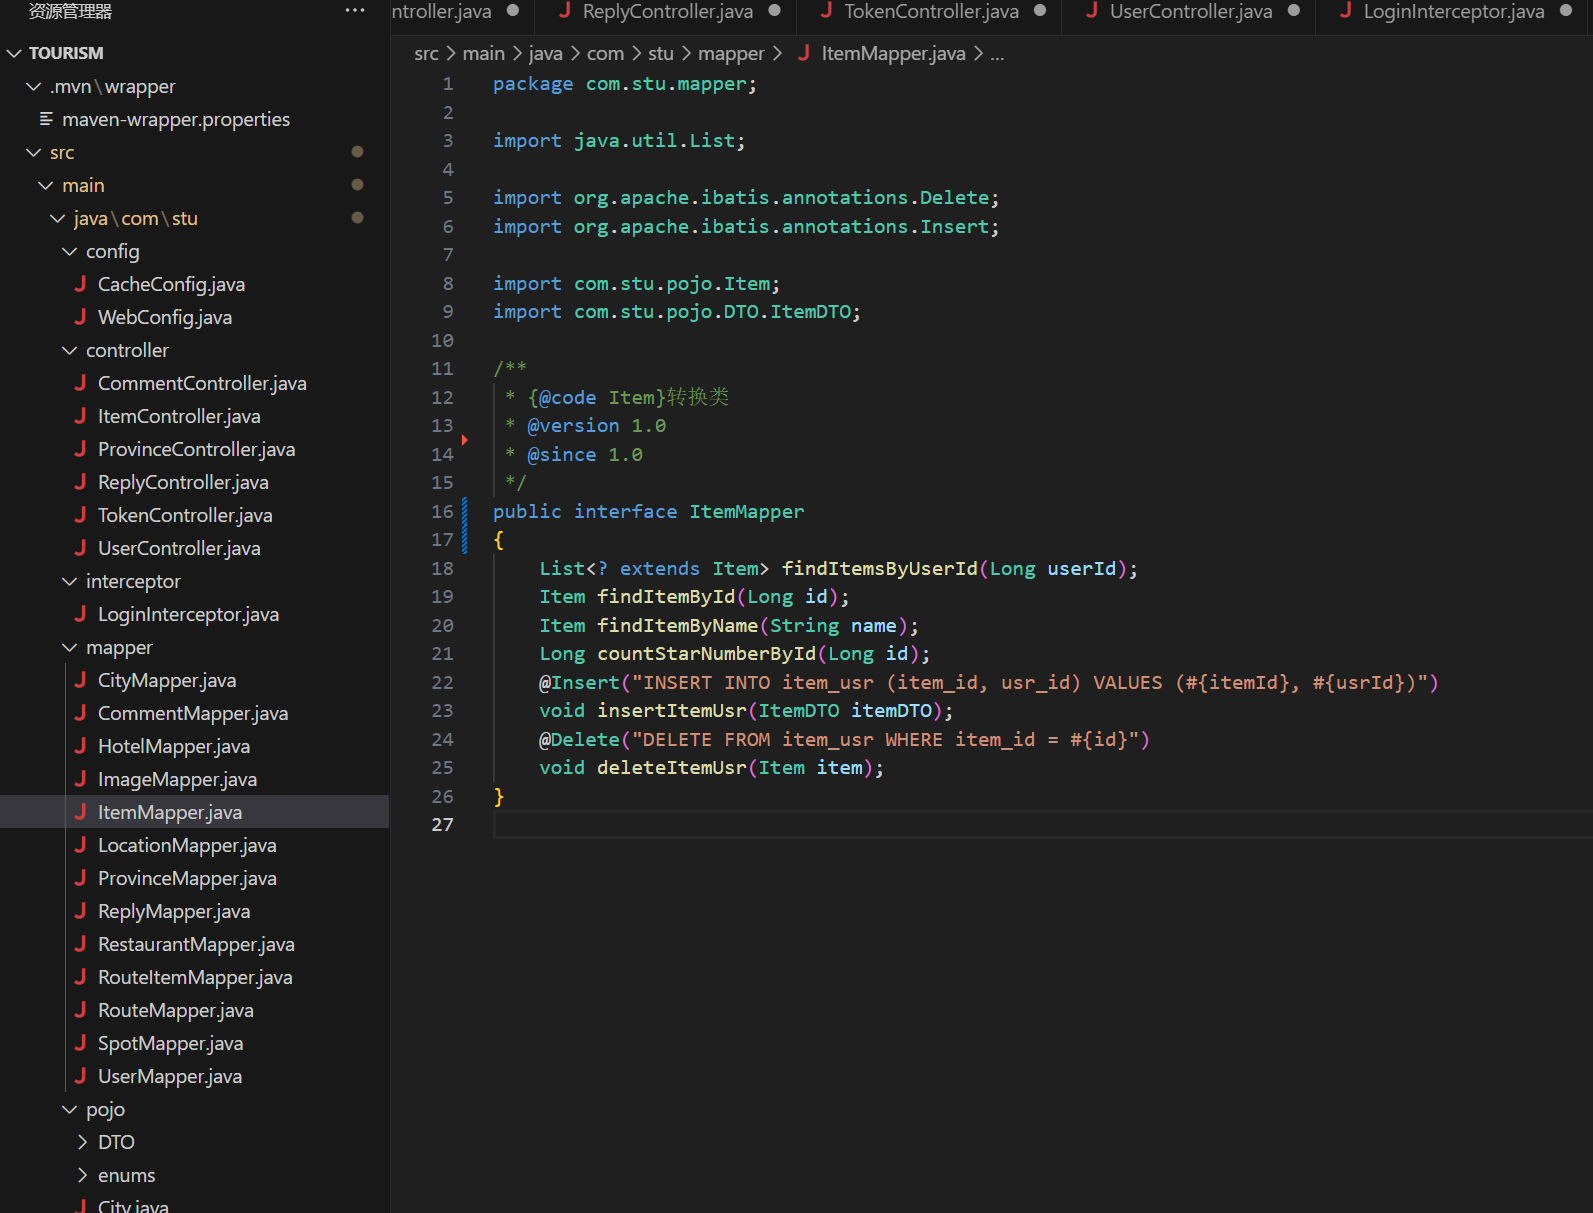Expand the DTO folder
1593x1213 pixels.
(x=82, y=1142)
